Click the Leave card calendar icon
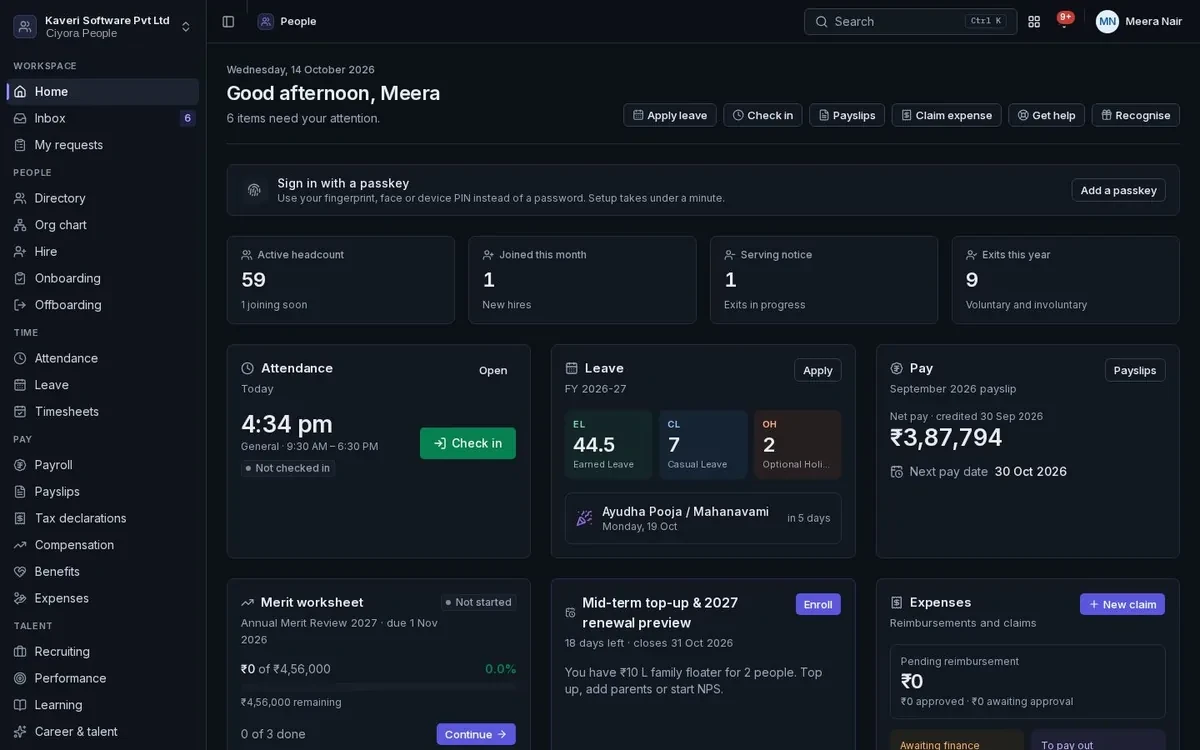This screenshot has width=1200, height=750. click(x=572, y=368)
